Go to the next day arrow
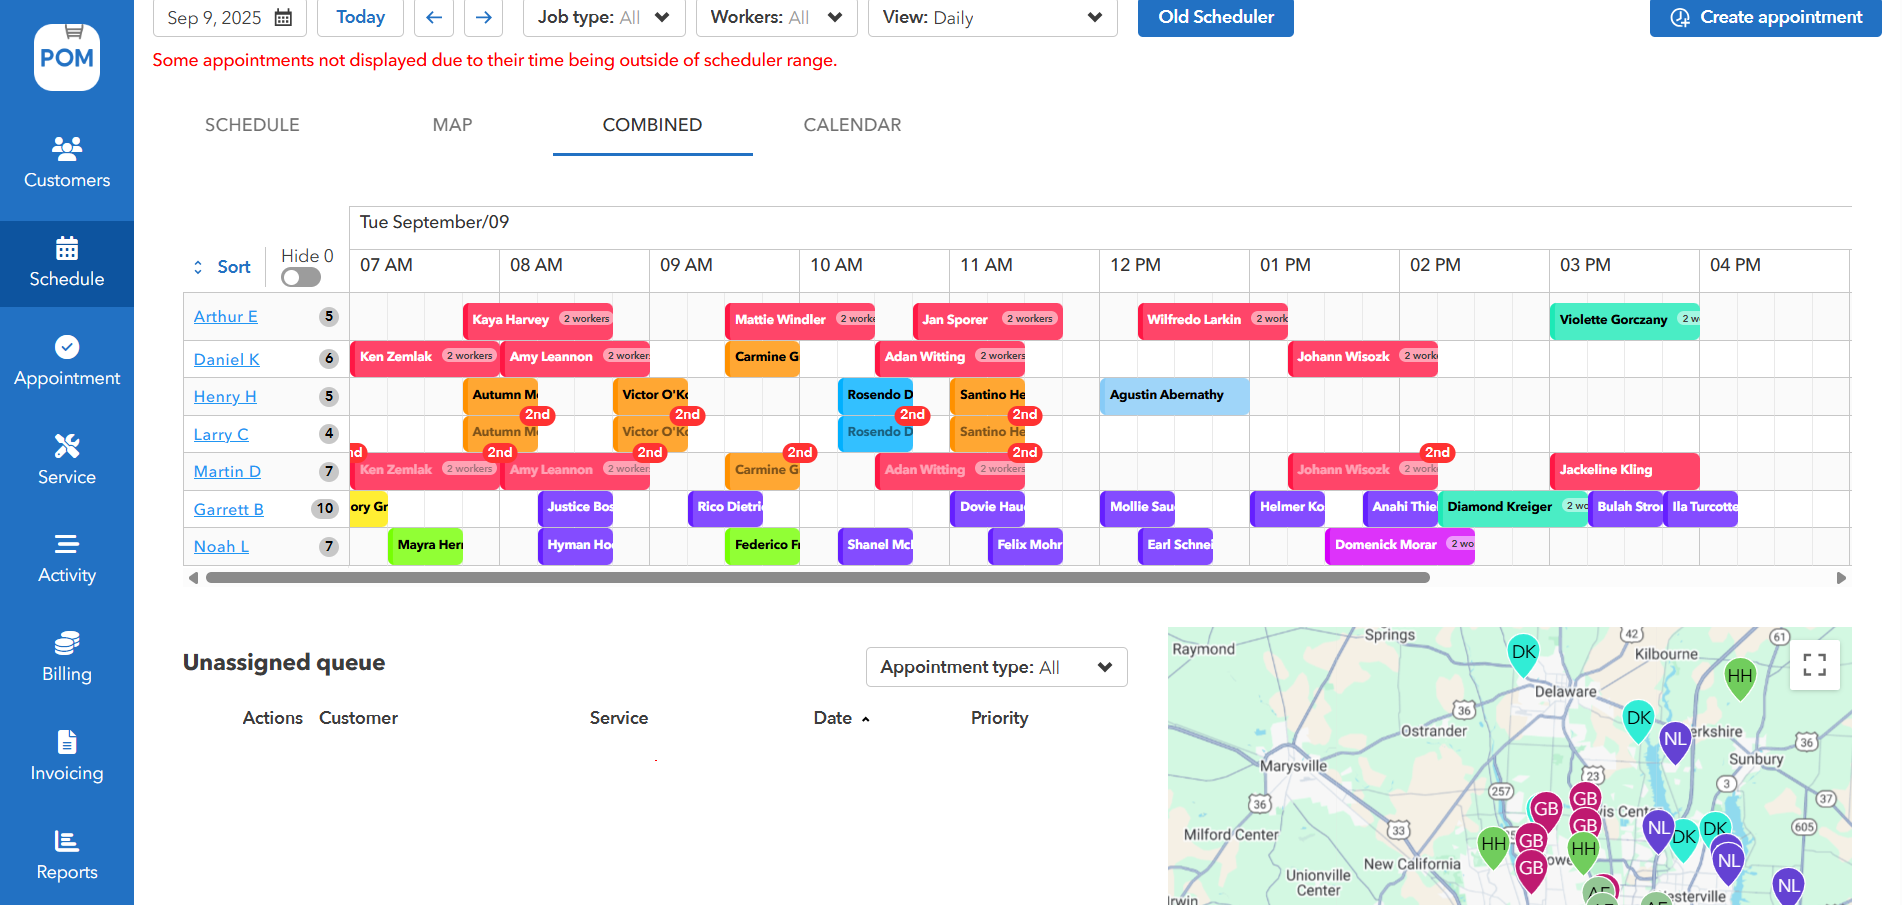The height and width of the screenshot is (905, 1902). point(483,17)
